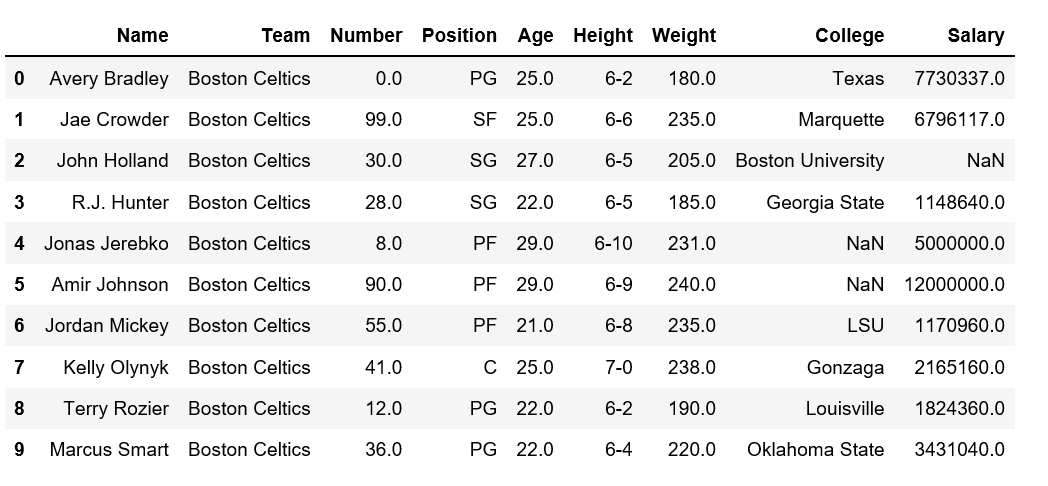This screenshot has width=1048, height=486.
Task: Select the Georgia State college cell
Action: 825,202
